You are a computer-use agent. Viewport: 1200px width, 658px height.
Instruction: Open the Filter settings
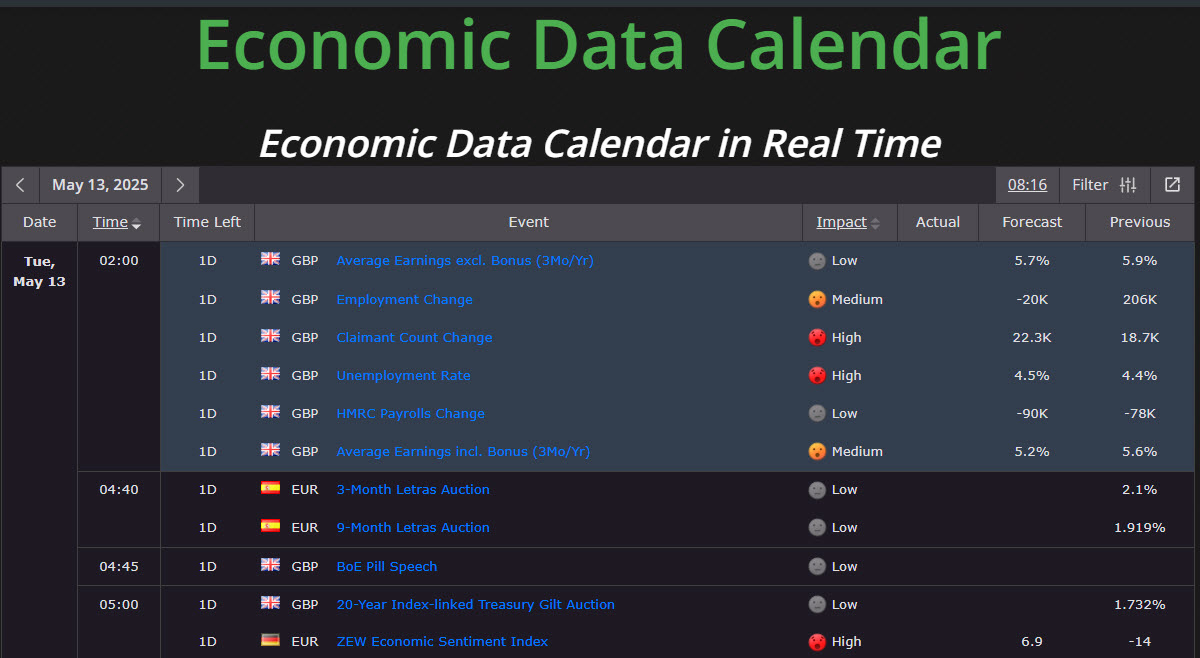tap(1104, 185)
